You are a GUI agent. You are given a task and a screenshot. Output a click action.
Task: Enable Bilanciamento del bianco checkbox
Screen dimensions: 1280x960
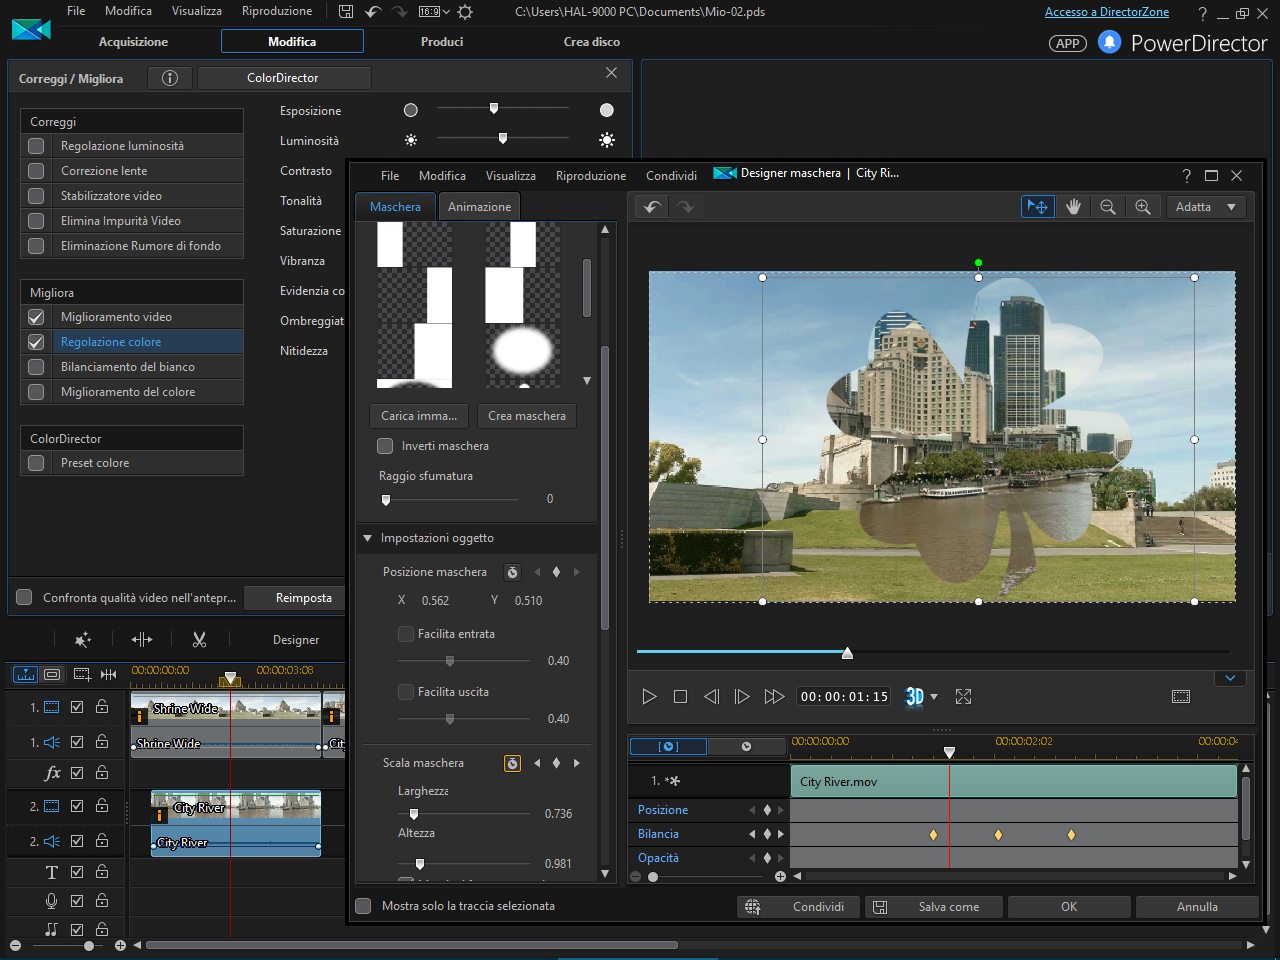point(37,367)
